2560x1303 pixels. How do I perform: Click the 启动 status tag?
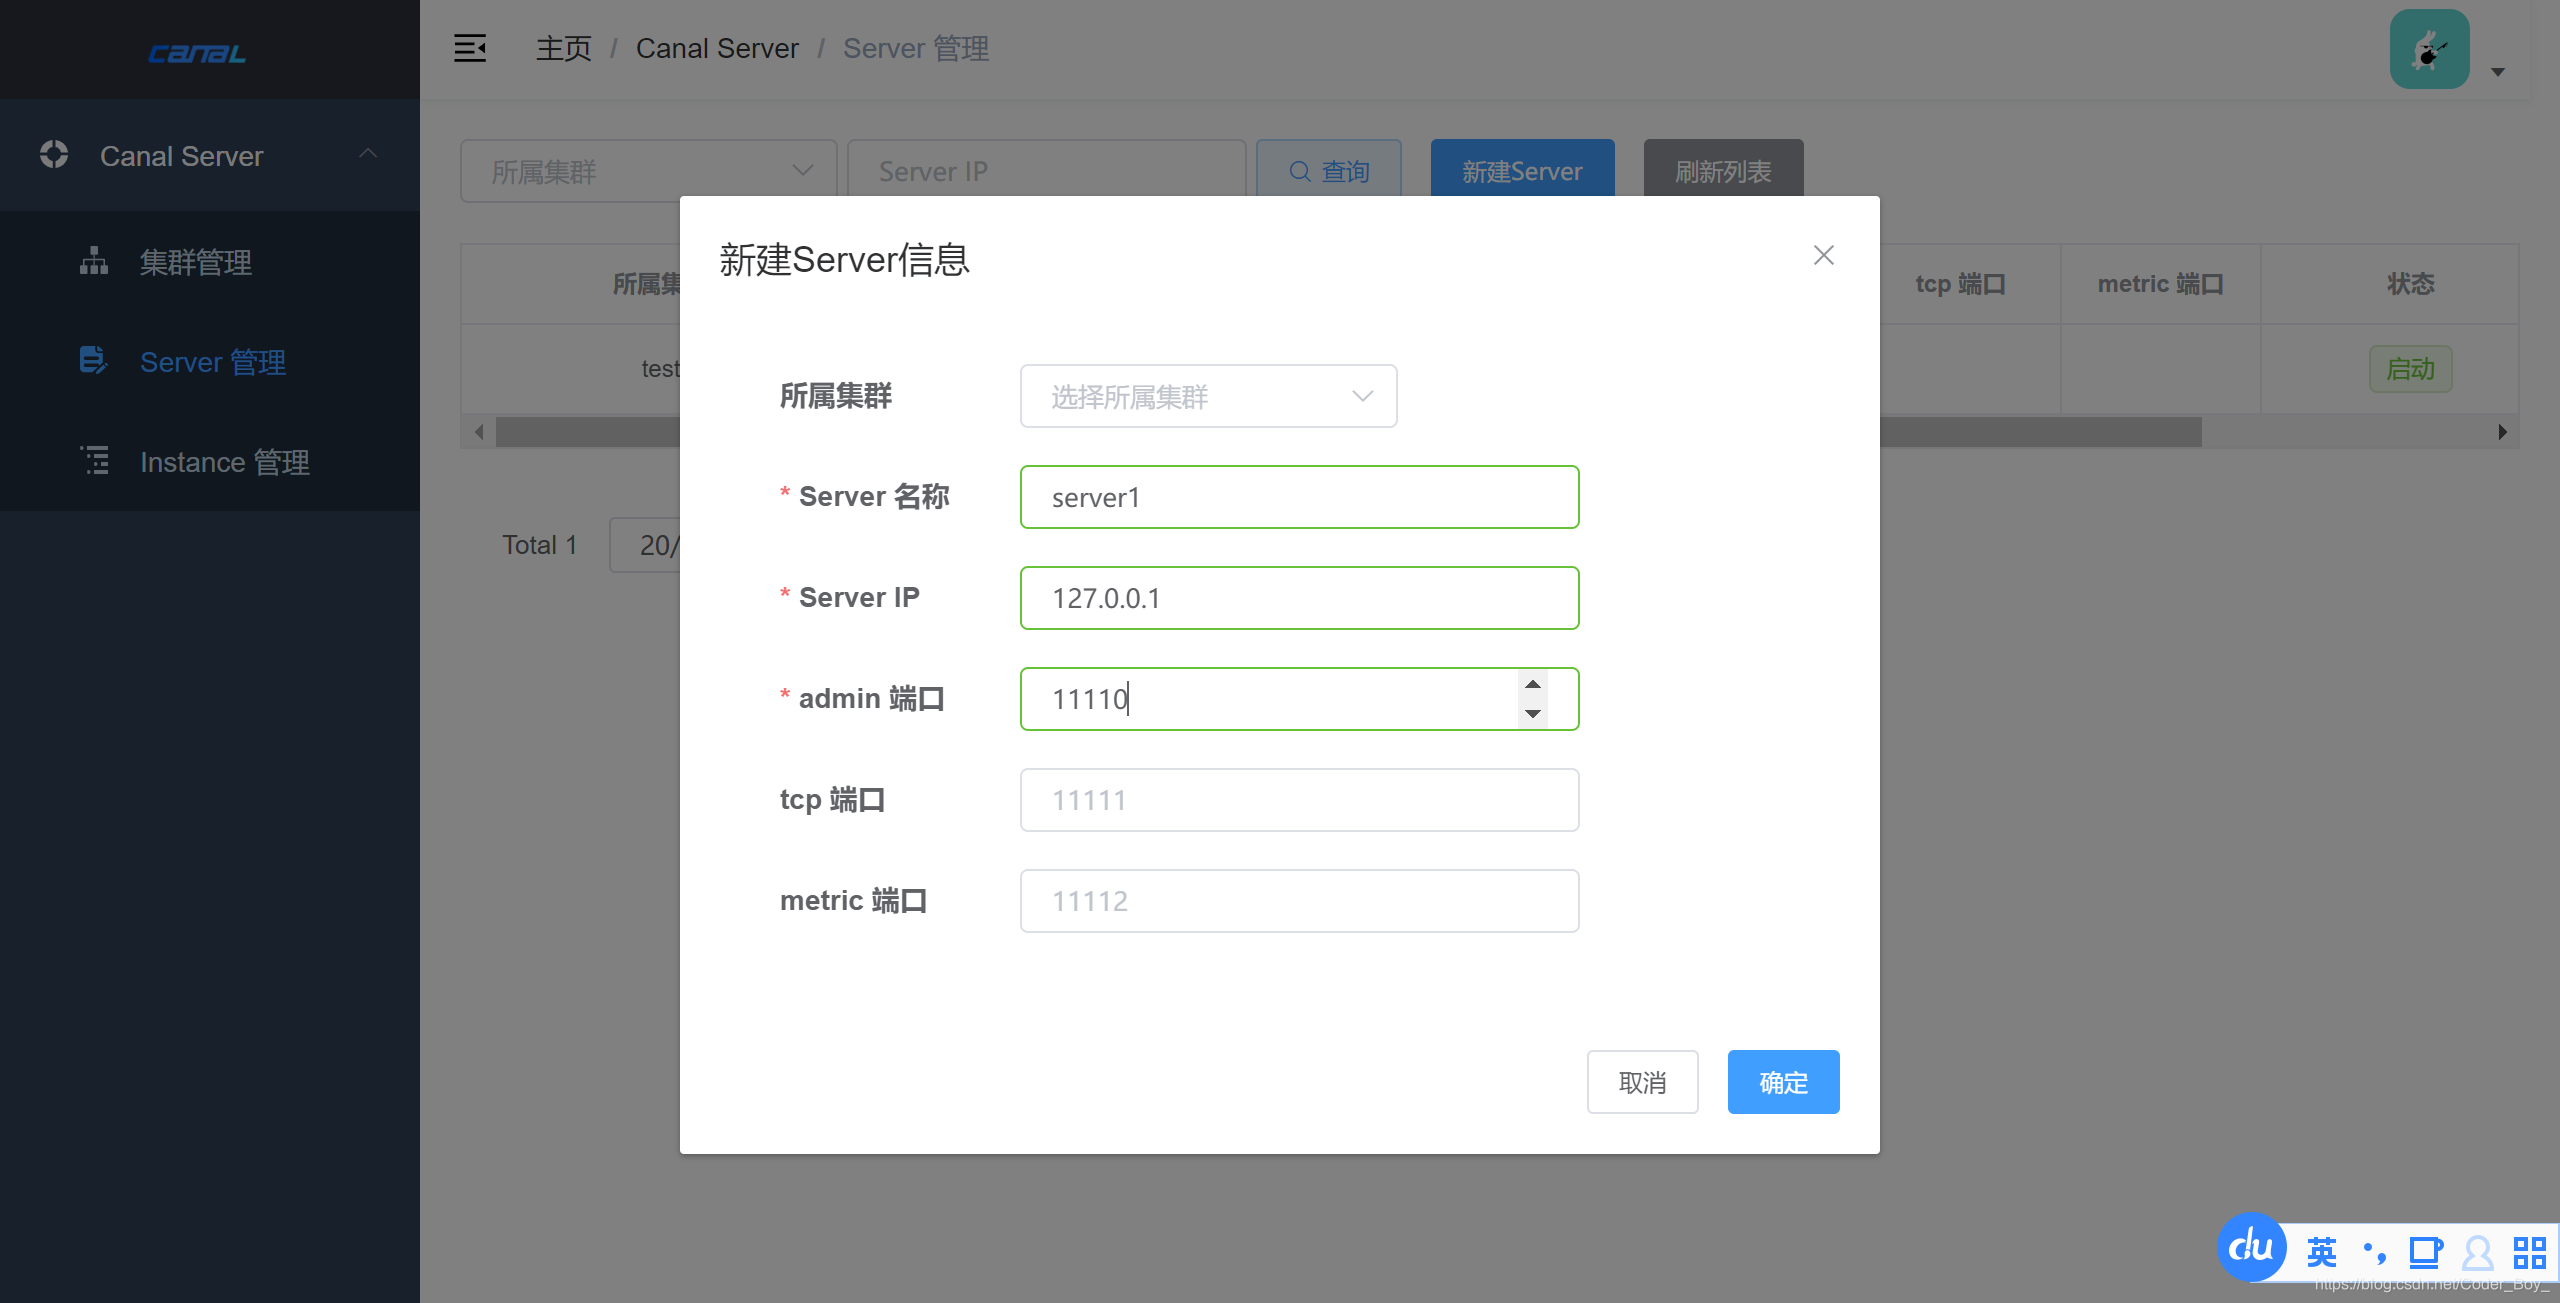coord(2410,369)
